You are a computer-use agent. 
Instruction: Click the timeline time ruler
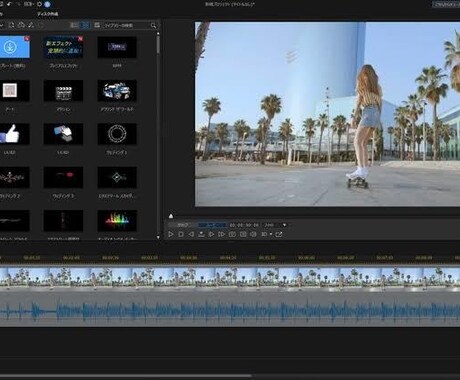230,258
